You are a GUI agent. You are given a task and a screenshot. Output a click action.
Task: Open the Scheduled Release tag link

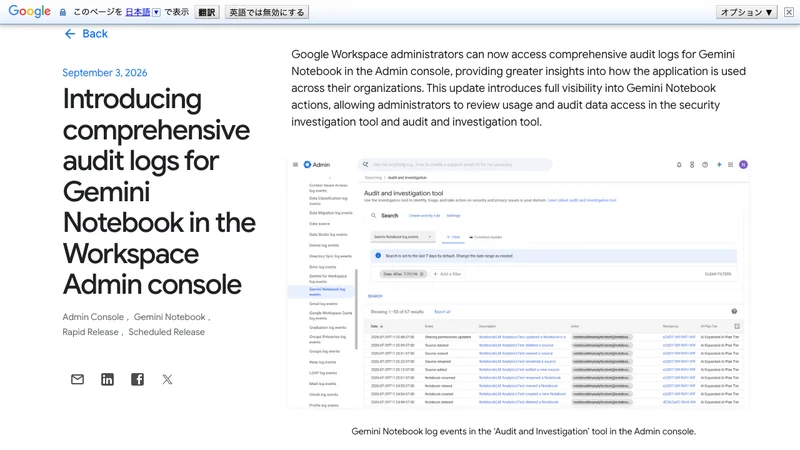(166, 332)
